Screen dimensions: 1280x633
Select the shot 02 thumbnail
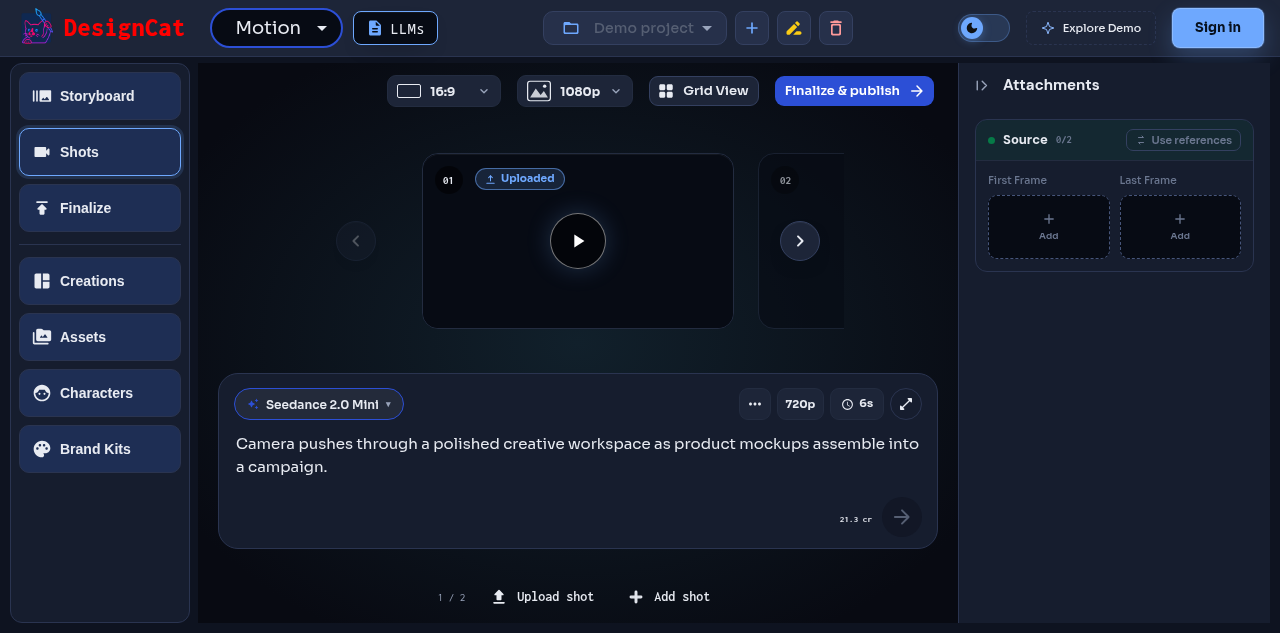pos(801,241)
